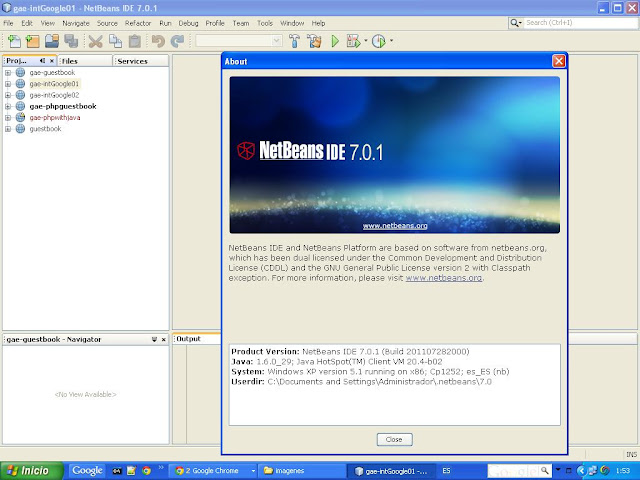The height and width of the screenshot is (480, 640).
Task: Open the Navigate menu
Action: click(x=76, y=23)
